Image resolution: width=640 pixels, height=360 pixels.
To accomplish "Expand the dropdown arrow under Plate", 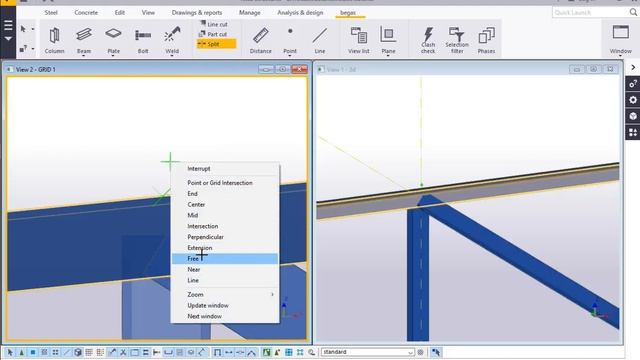I will click(113, 55).
